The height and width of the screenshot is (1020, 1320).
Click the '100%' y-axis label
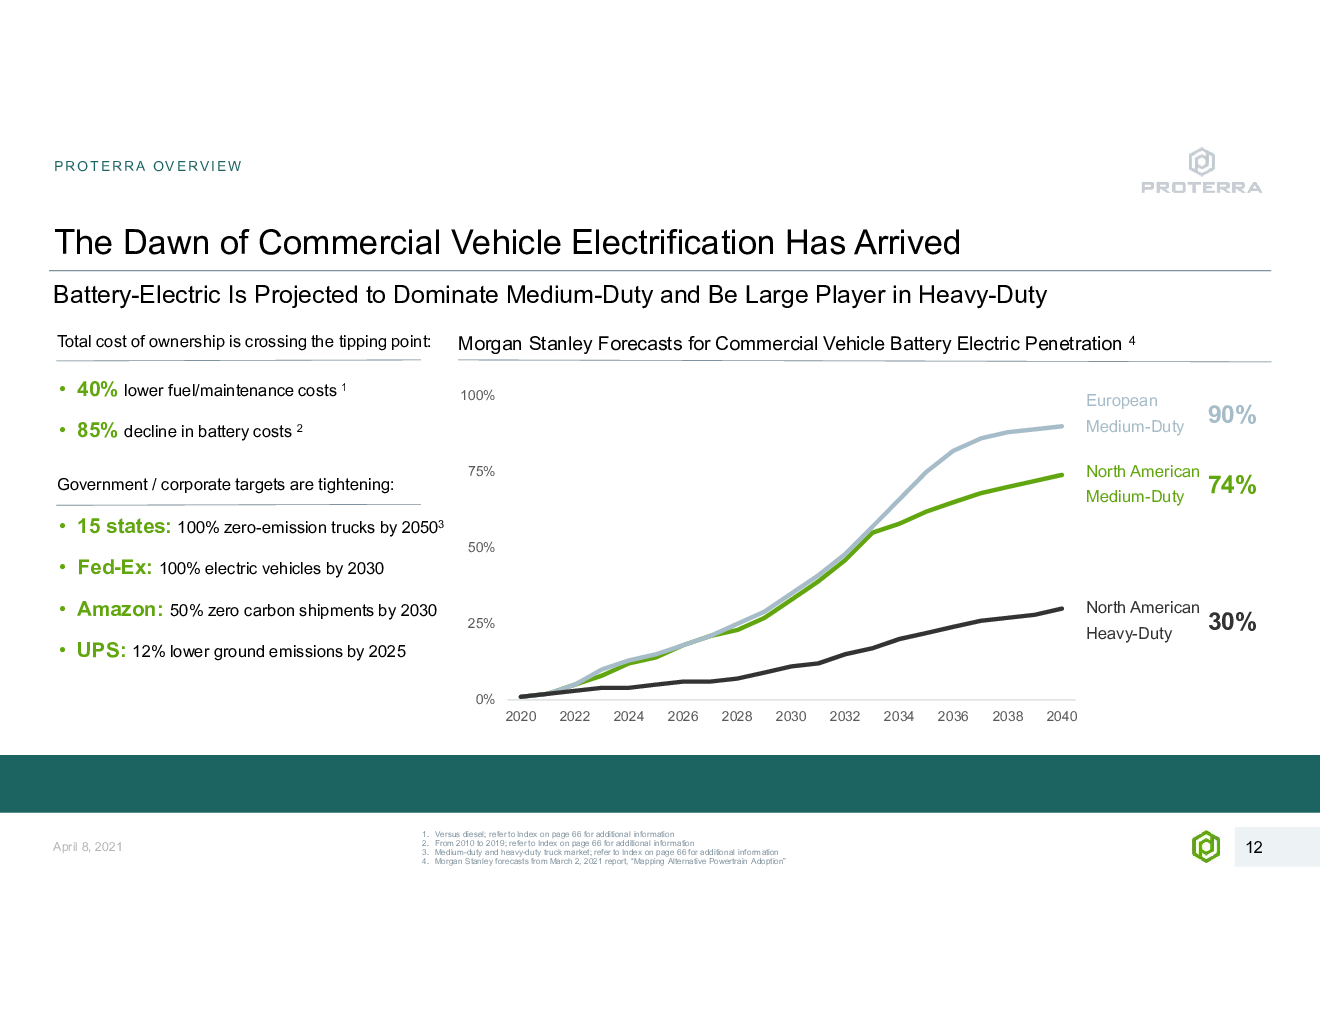(477, 396)
